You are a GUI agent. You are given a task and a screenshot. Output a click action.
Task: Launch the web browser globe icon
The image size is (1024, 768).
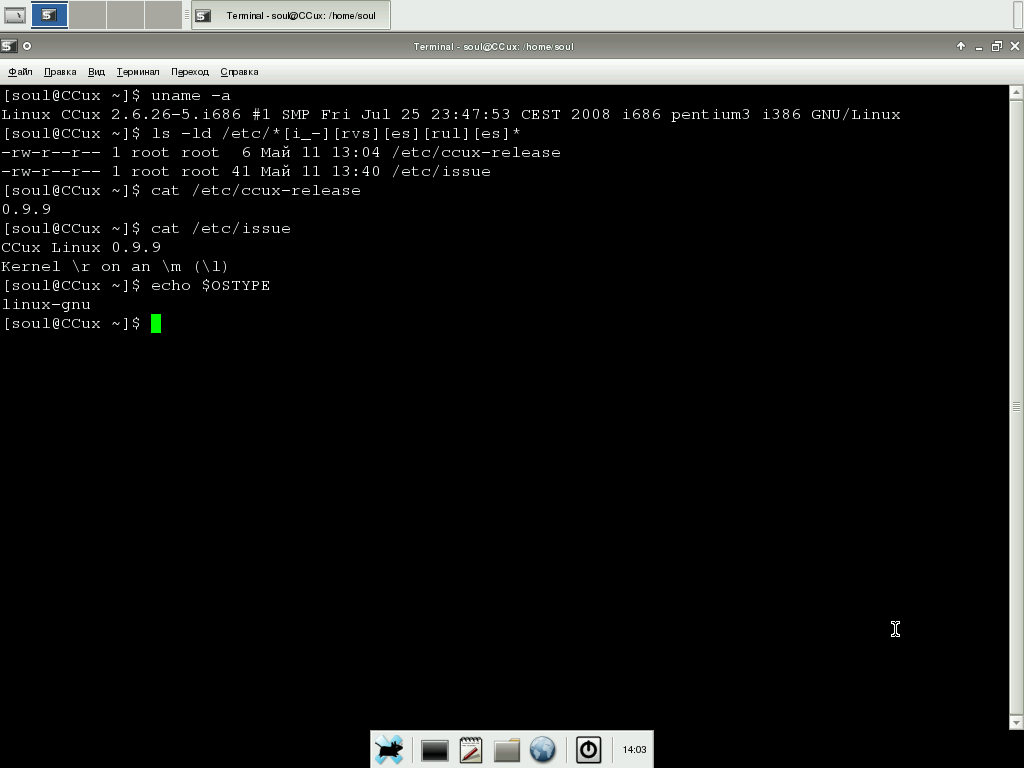tap(543, 749)
